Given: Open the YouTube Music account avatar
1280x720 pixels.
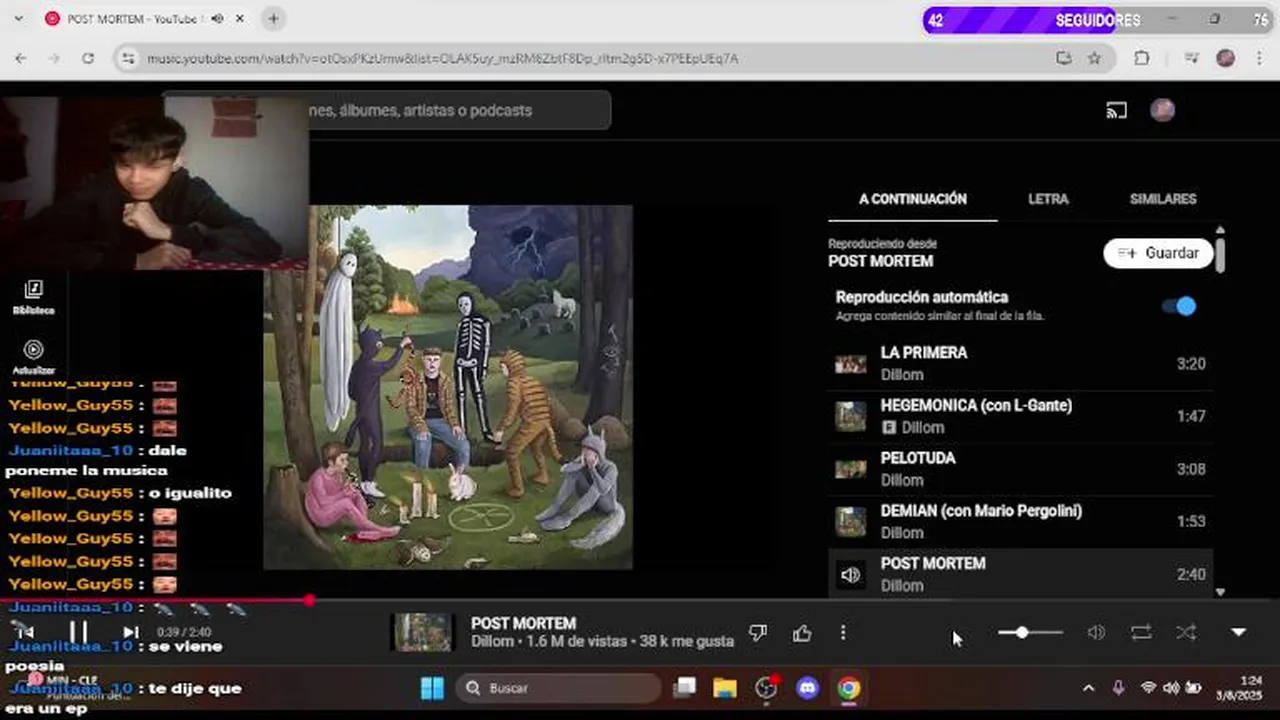Looking at the screenshot, I should pos(1162,110).
